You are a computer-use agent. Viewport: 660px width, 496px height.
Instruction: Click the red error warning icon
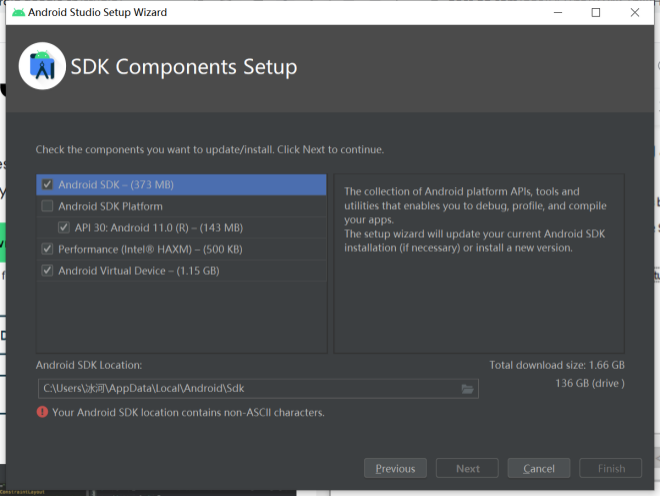(x=42, y=411)
